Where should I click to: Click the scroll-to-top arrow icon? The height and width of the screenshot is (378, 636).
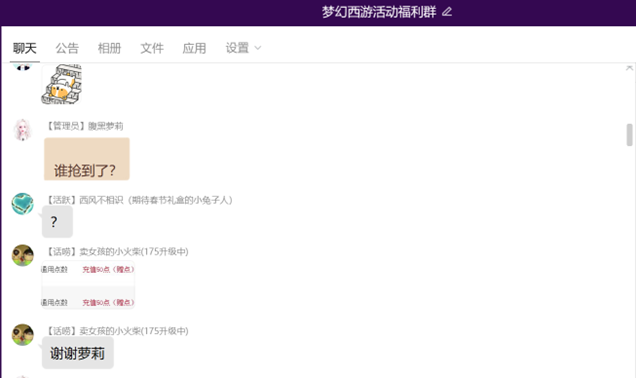[x=629, y=68]
